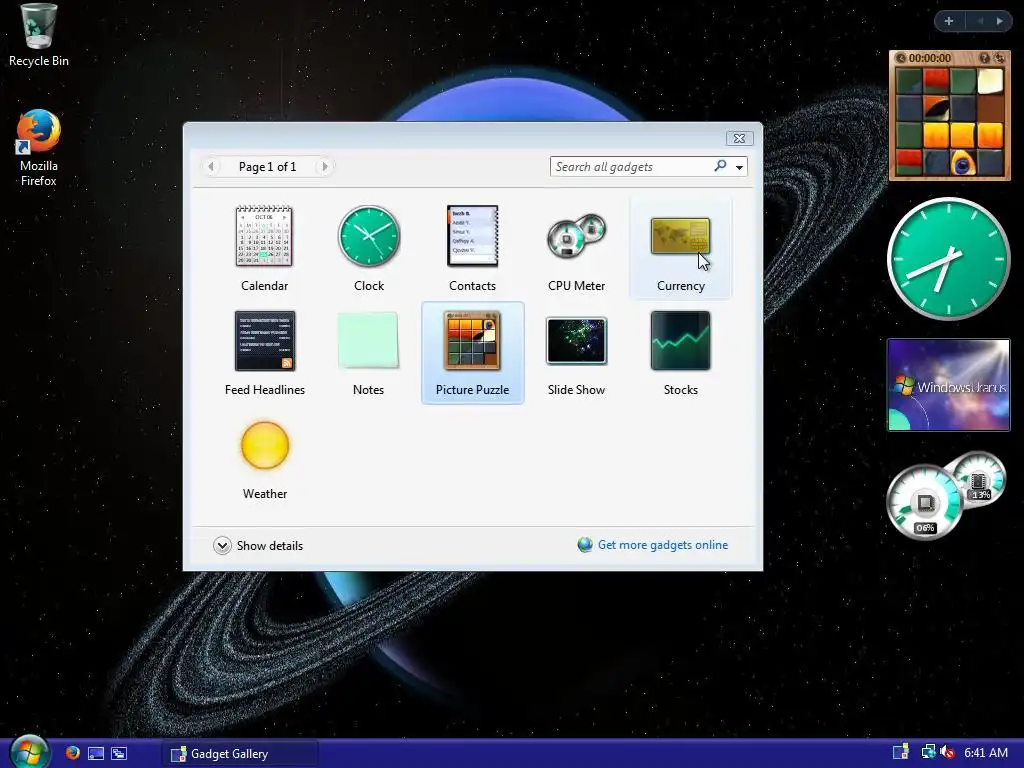Select the Stocks gadget icon
The height and width of the screenshot is (768, 1024).
(680, 340)
